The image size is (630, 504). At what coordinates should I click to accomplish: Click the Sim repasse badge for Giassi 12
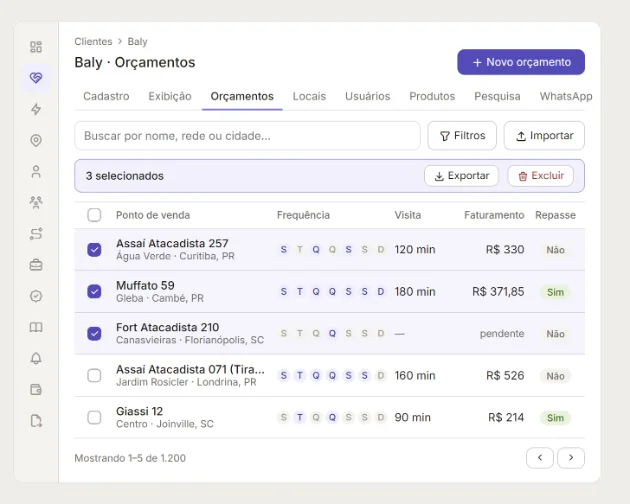[555, 418]
